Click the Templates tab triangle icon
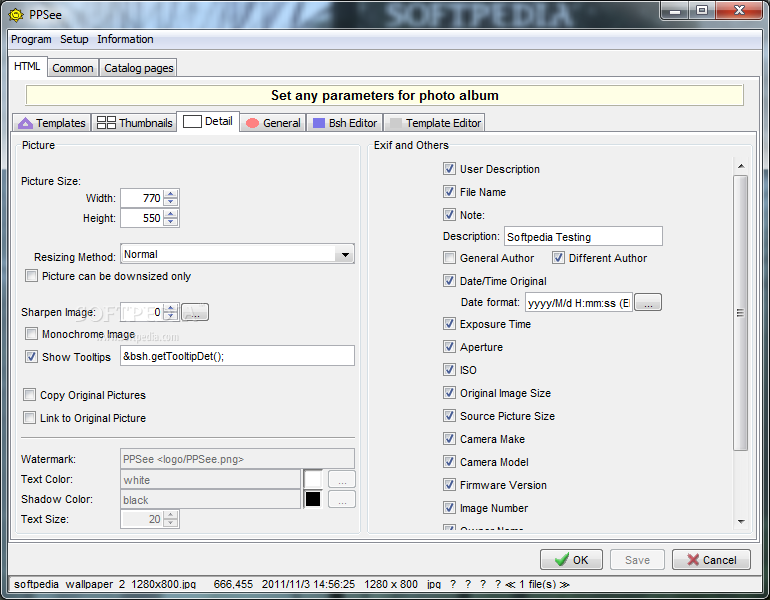 pyautogui.click(x=25, y=123)
